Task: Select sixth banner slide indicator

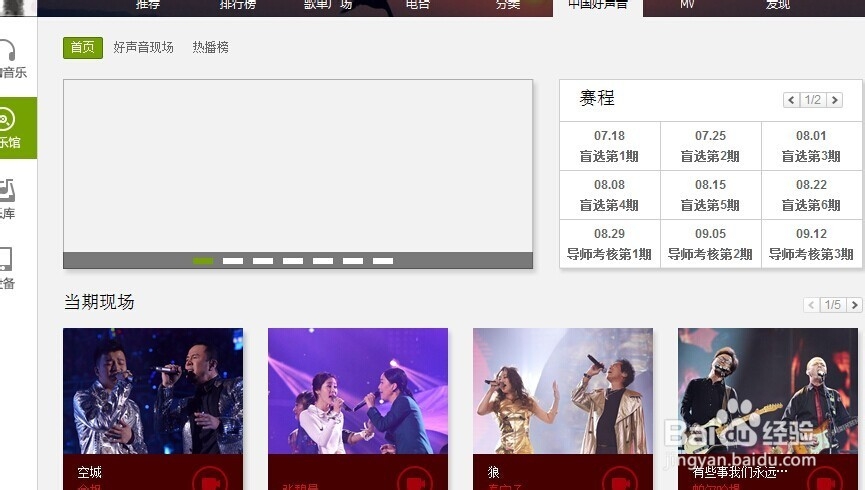Action: click(353, 261)
